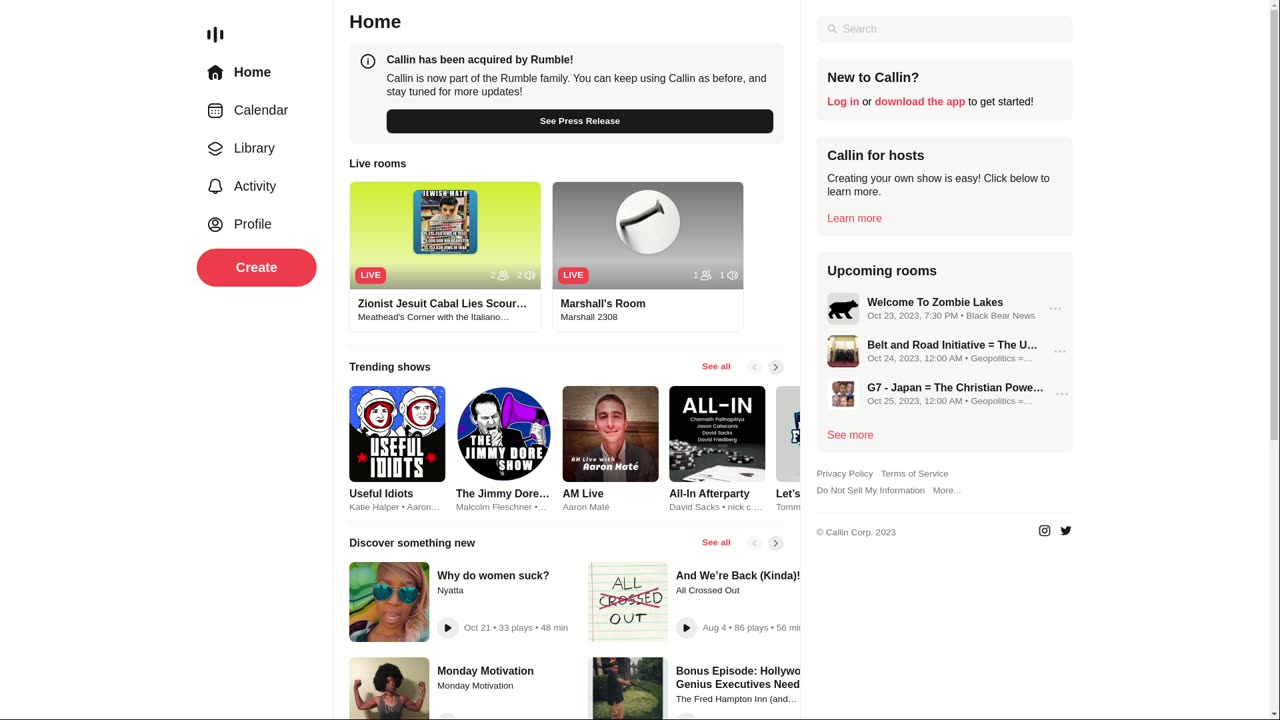This screenshot has width=1280, height=720.
Task: Click speakers icon on Marshall's Room
Action: coord(732,275)
